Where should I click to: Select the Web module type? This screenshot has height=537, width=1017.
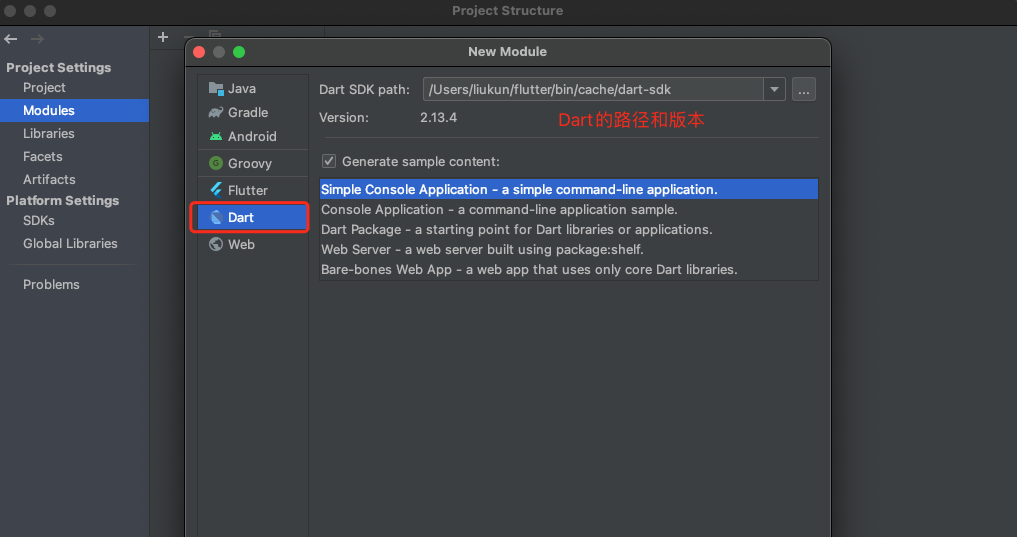pyautogui.click(x=241, y=245)
